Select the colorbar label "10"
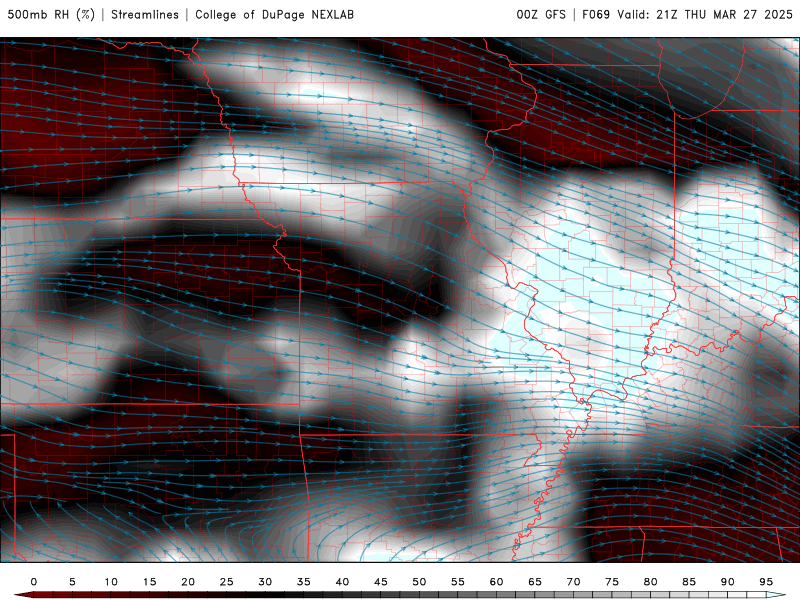This screenshot has height=600, width=800. point(111,582)
